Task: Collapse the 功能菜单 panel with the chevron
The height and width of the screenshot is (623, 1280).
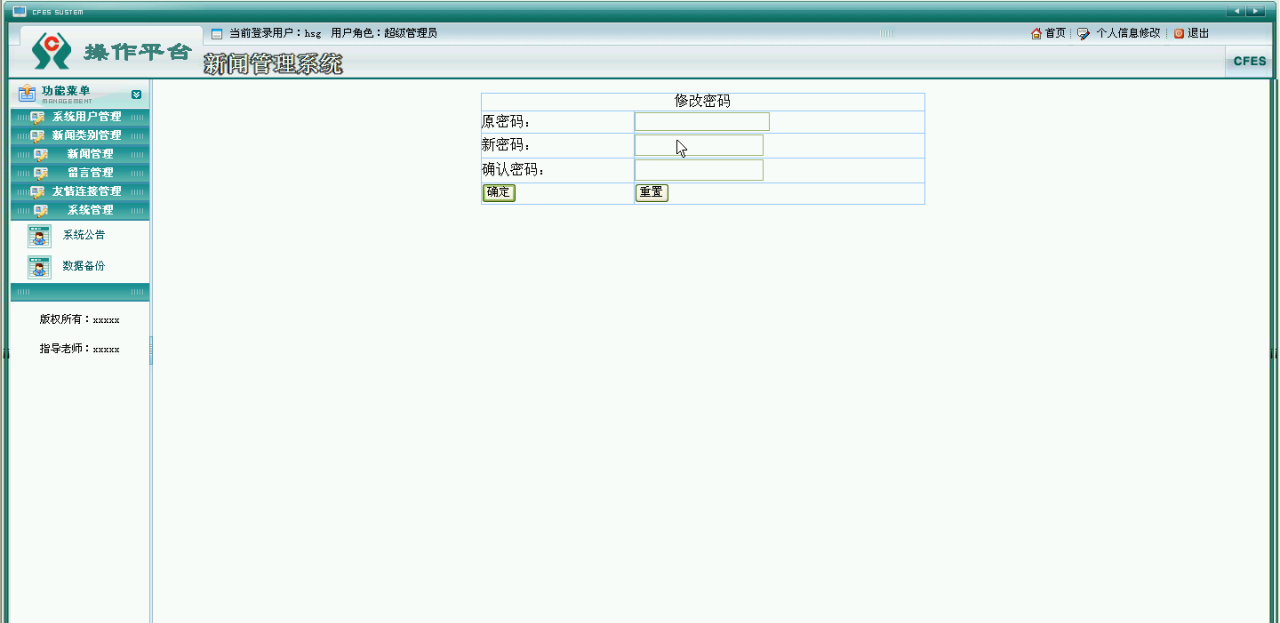Action: 136,94
